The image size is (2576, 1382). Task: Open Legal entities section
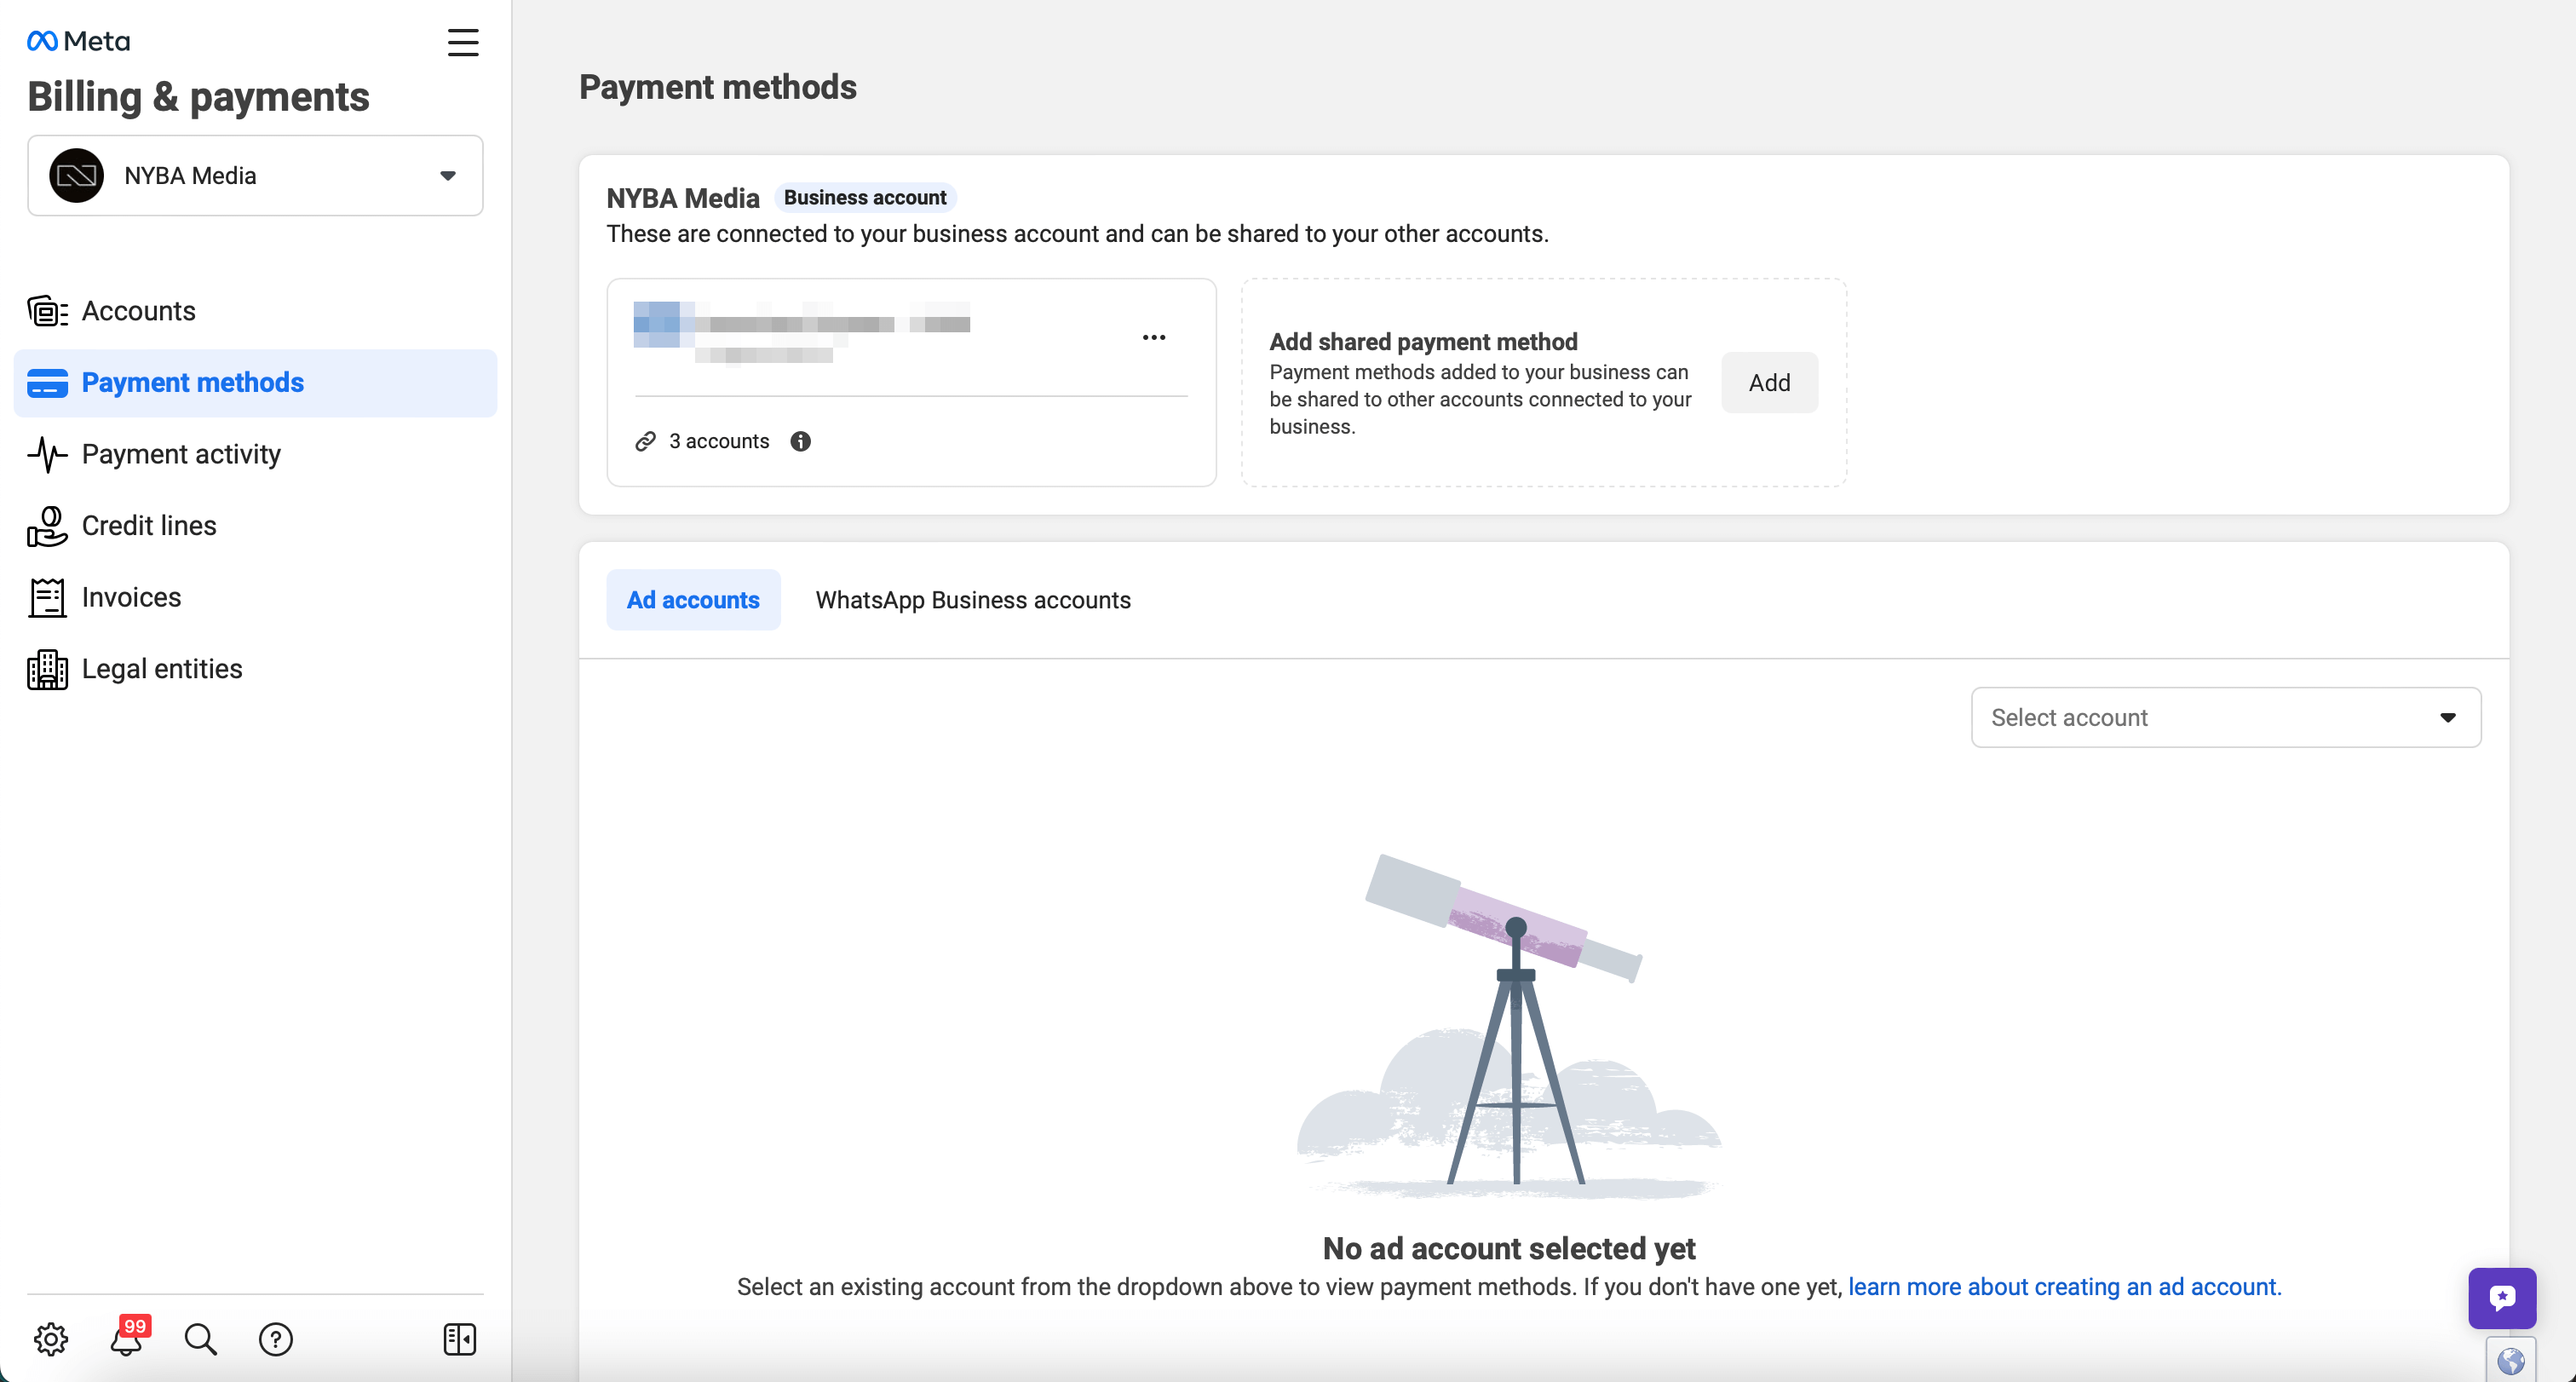[255, 669]
